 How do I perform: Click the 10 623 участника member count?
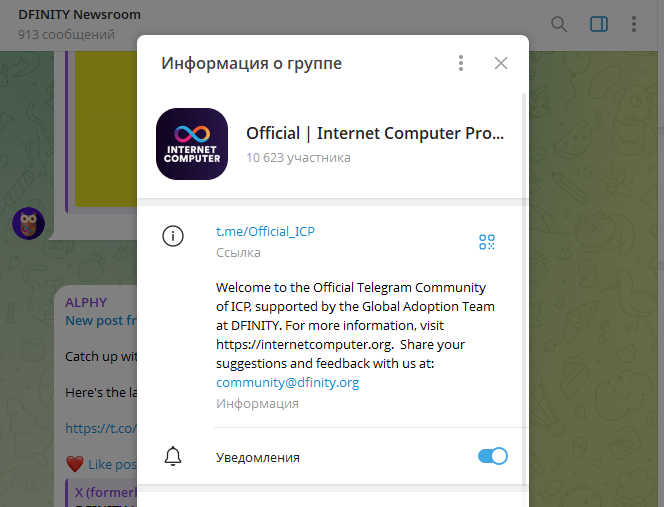[298, 158]
